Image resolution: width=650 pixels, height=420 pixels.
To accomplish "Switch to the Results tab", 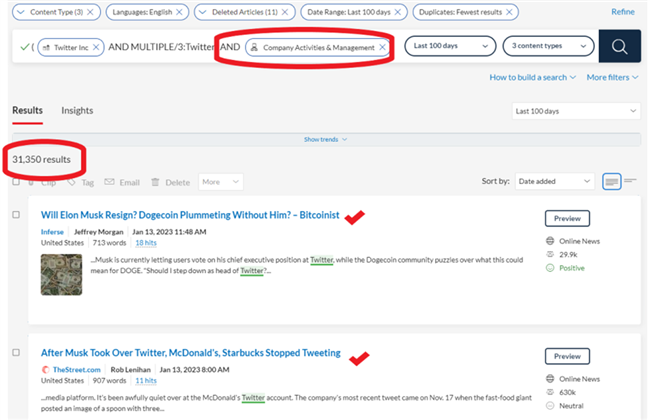I will click(x=27, y=111).
